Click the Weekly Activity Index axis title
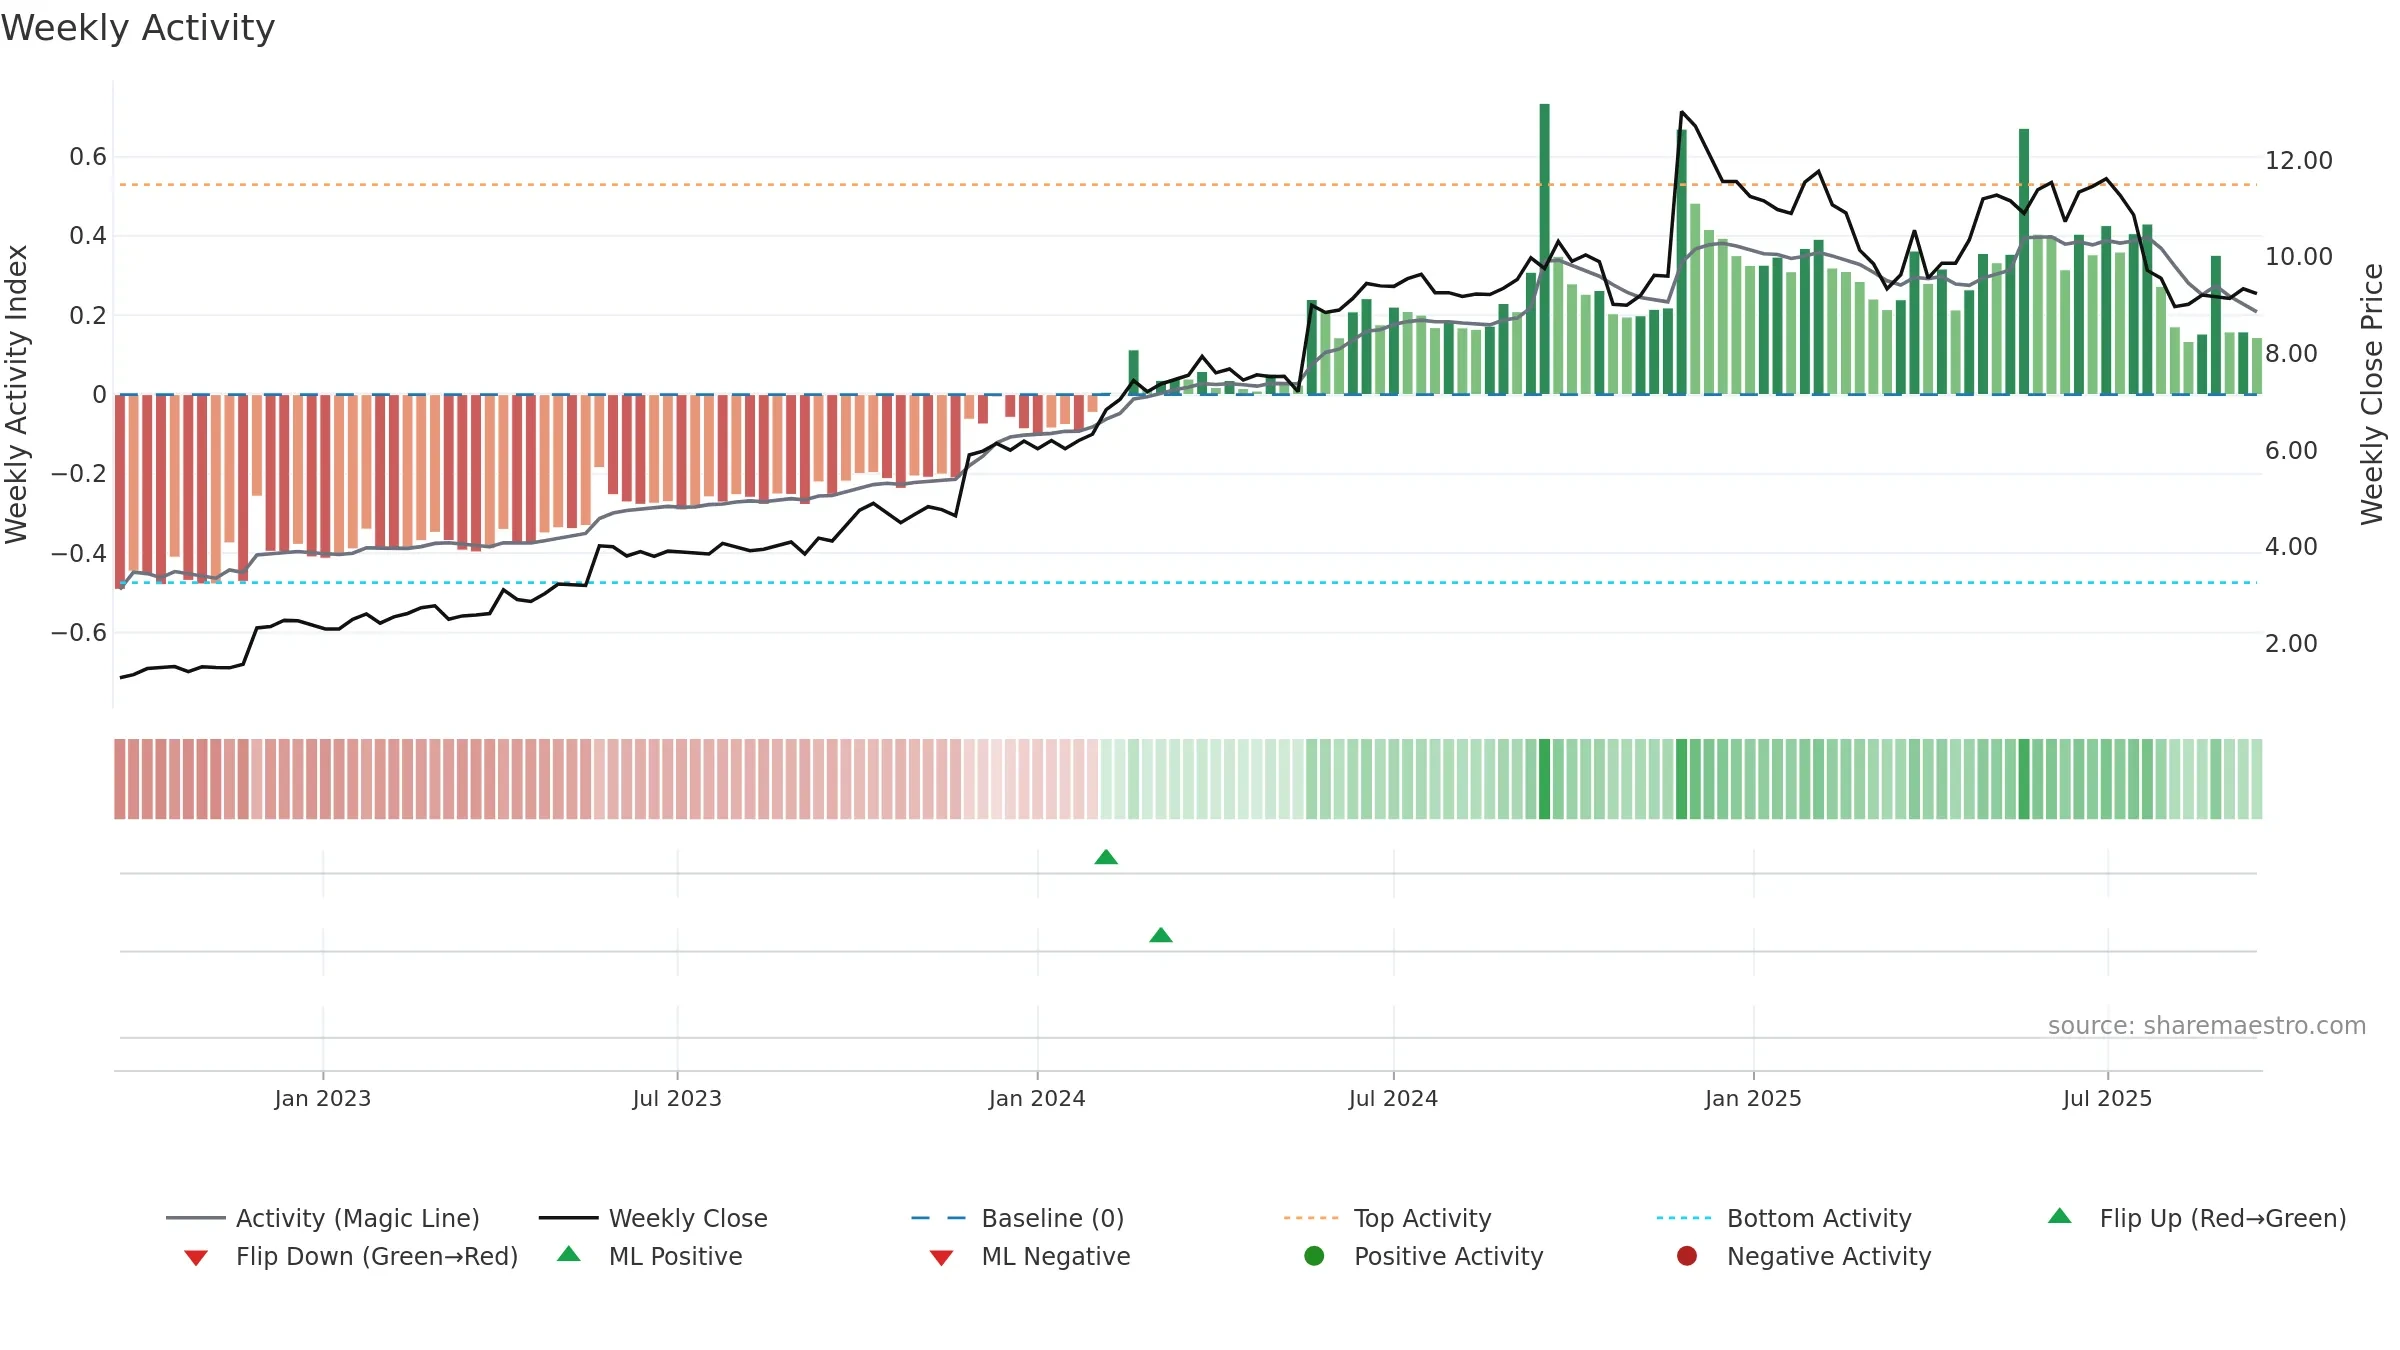Screen dimensions: 2400x1350 tap(16, 394)
